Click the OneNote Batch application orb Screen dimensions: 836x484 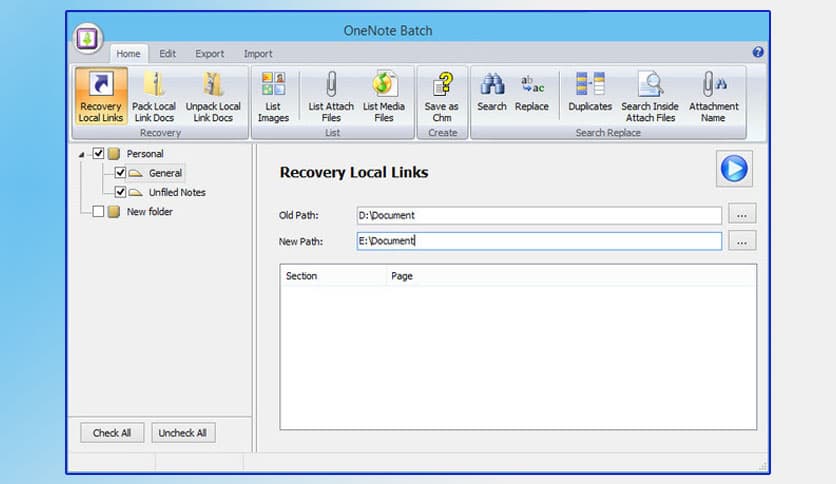click(x=87, y=38)
